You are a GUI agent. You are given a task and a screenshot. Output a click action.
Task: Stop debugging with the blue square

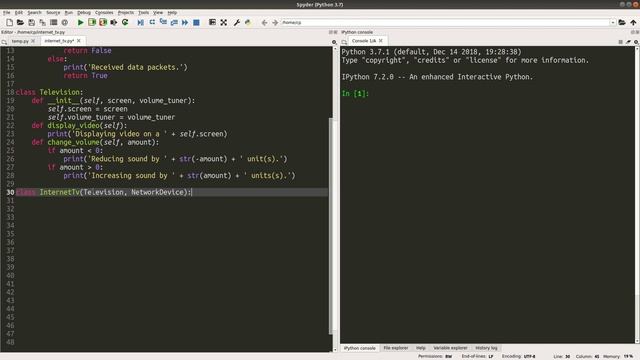point(196,22)
